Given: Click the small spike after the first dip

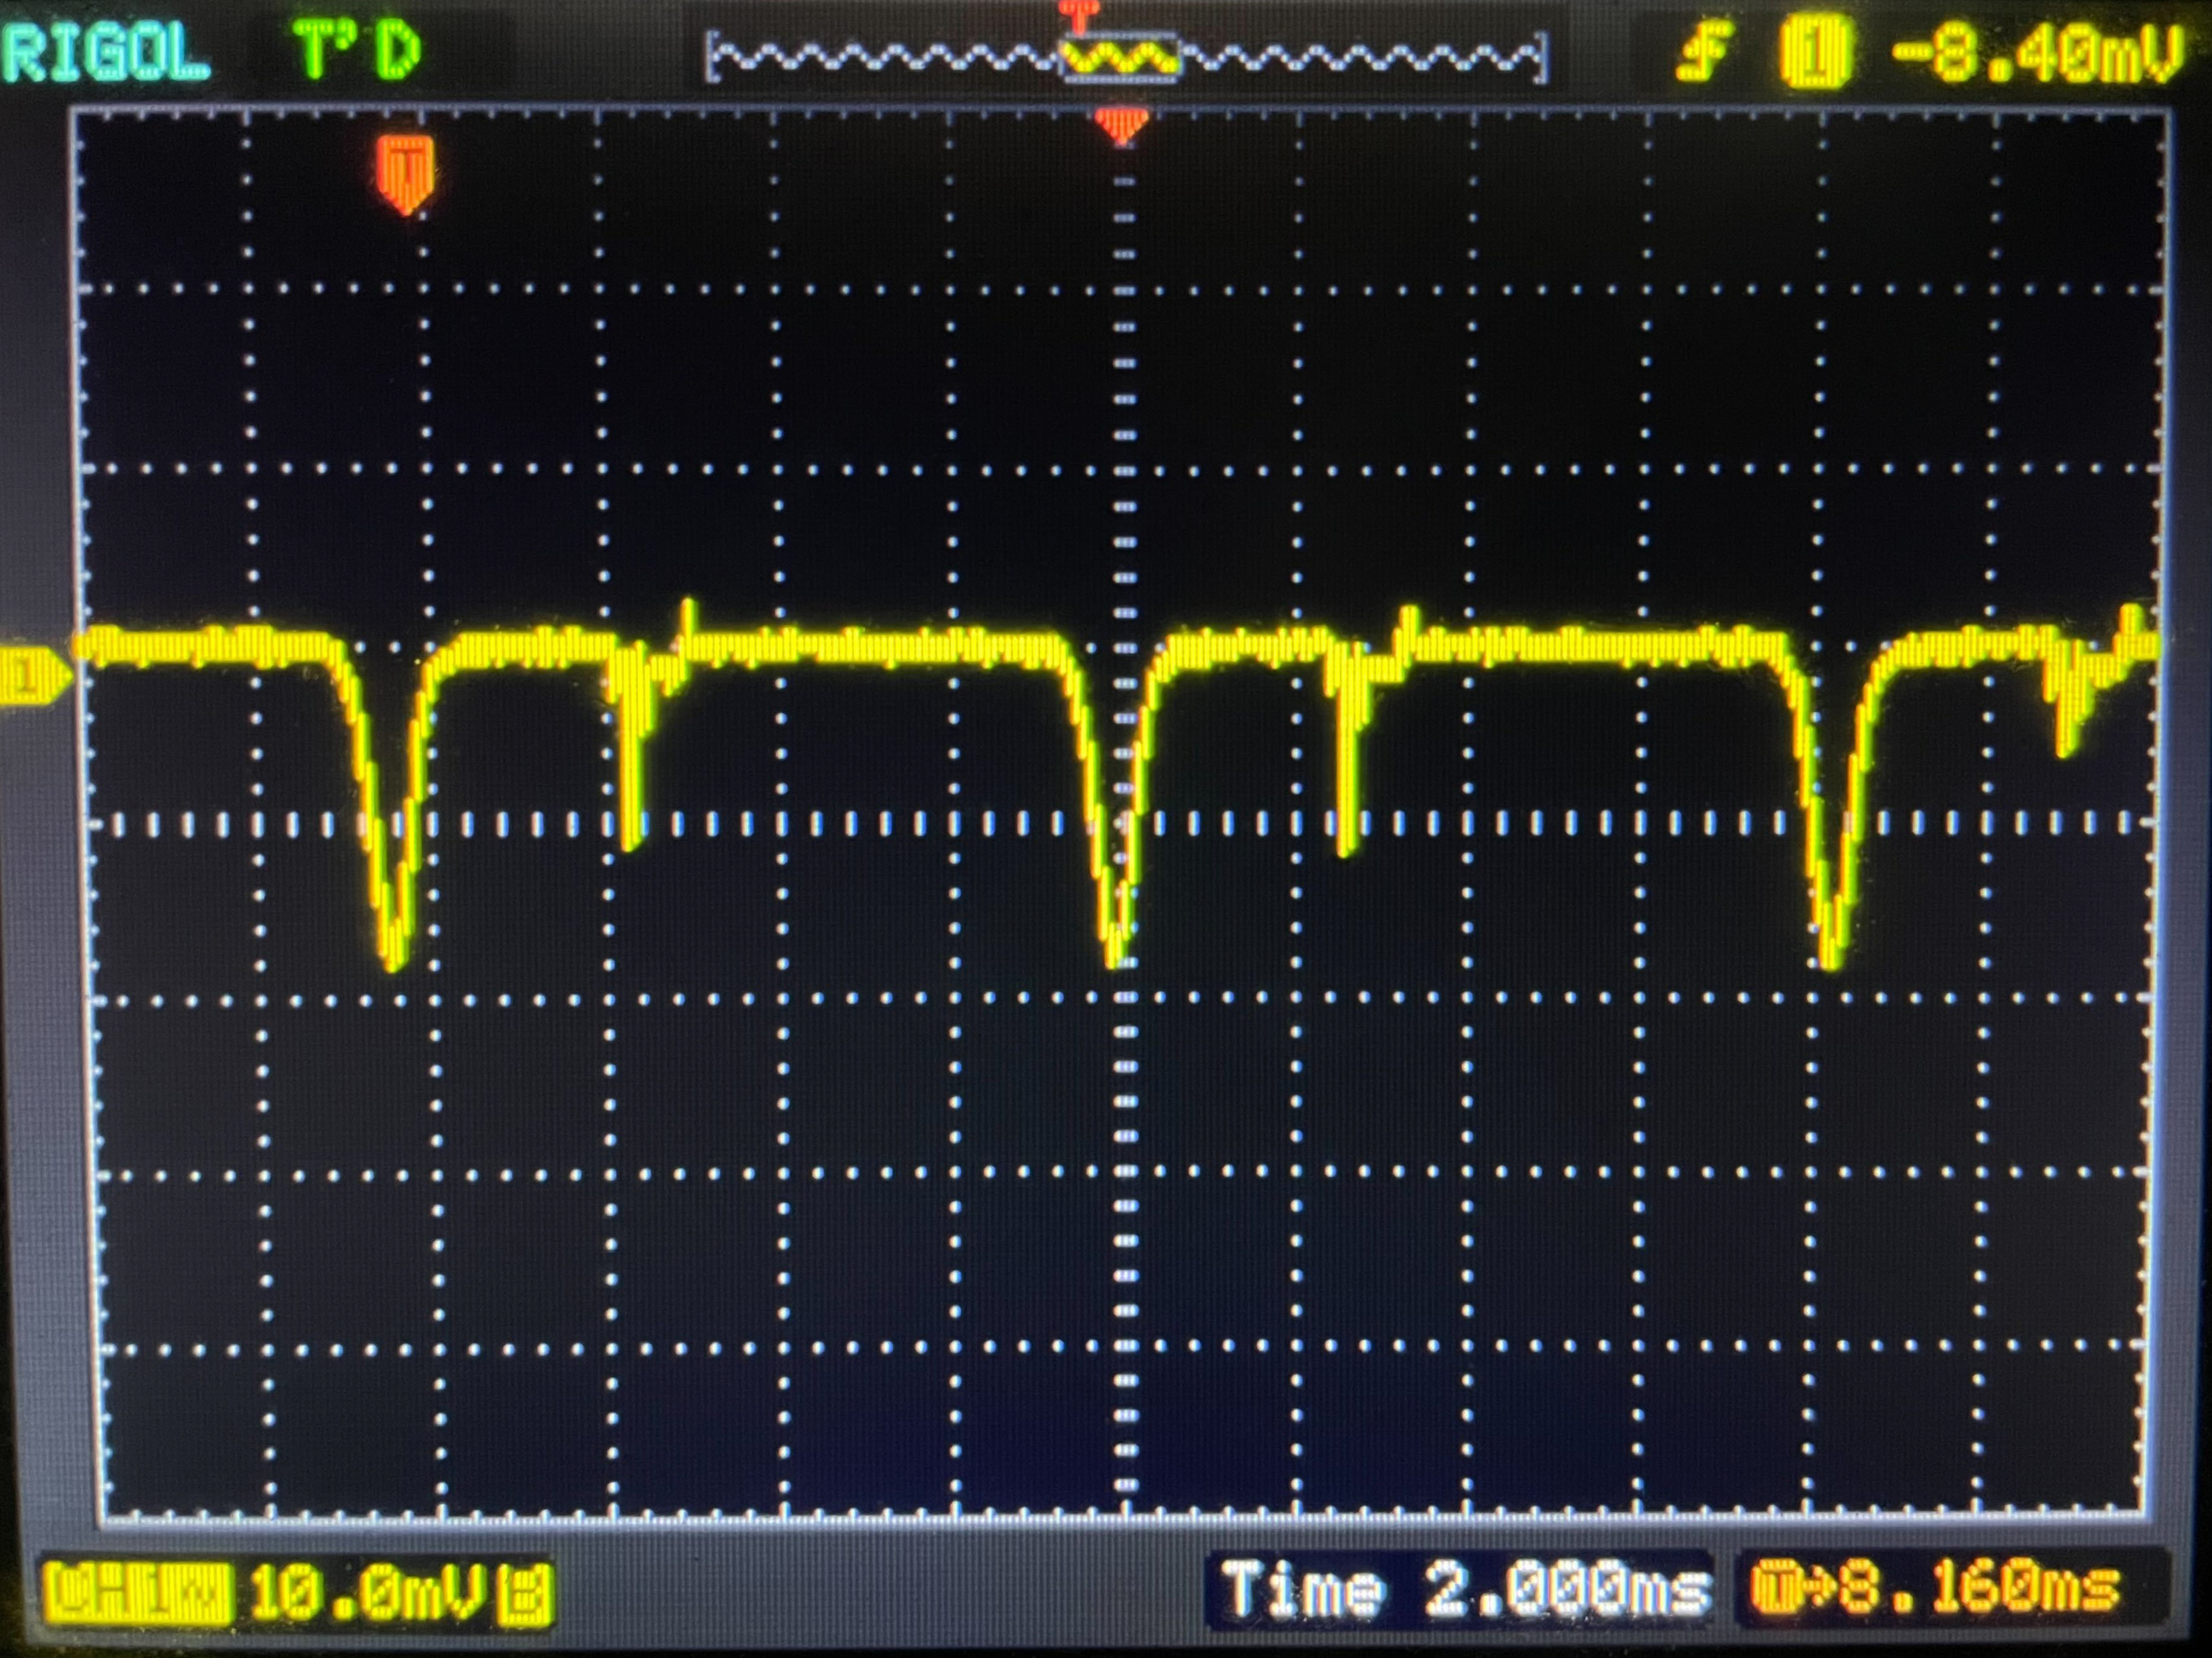Looking at the screenshot, I should (630, 770).
